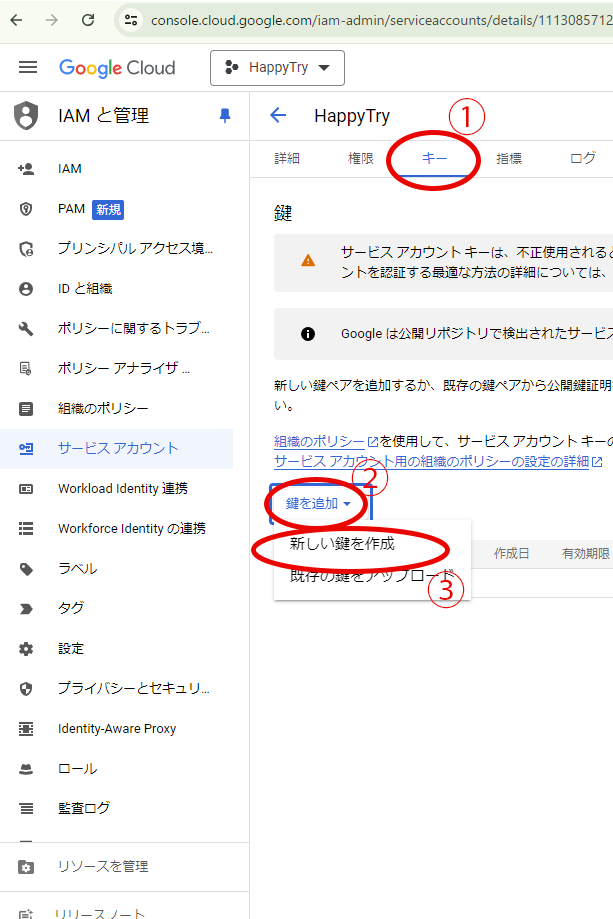The height and width of the screenshot is (919, 613).
Task: Choose 既存の鍵をアップロード menu option
Action: tap(370, 576)
